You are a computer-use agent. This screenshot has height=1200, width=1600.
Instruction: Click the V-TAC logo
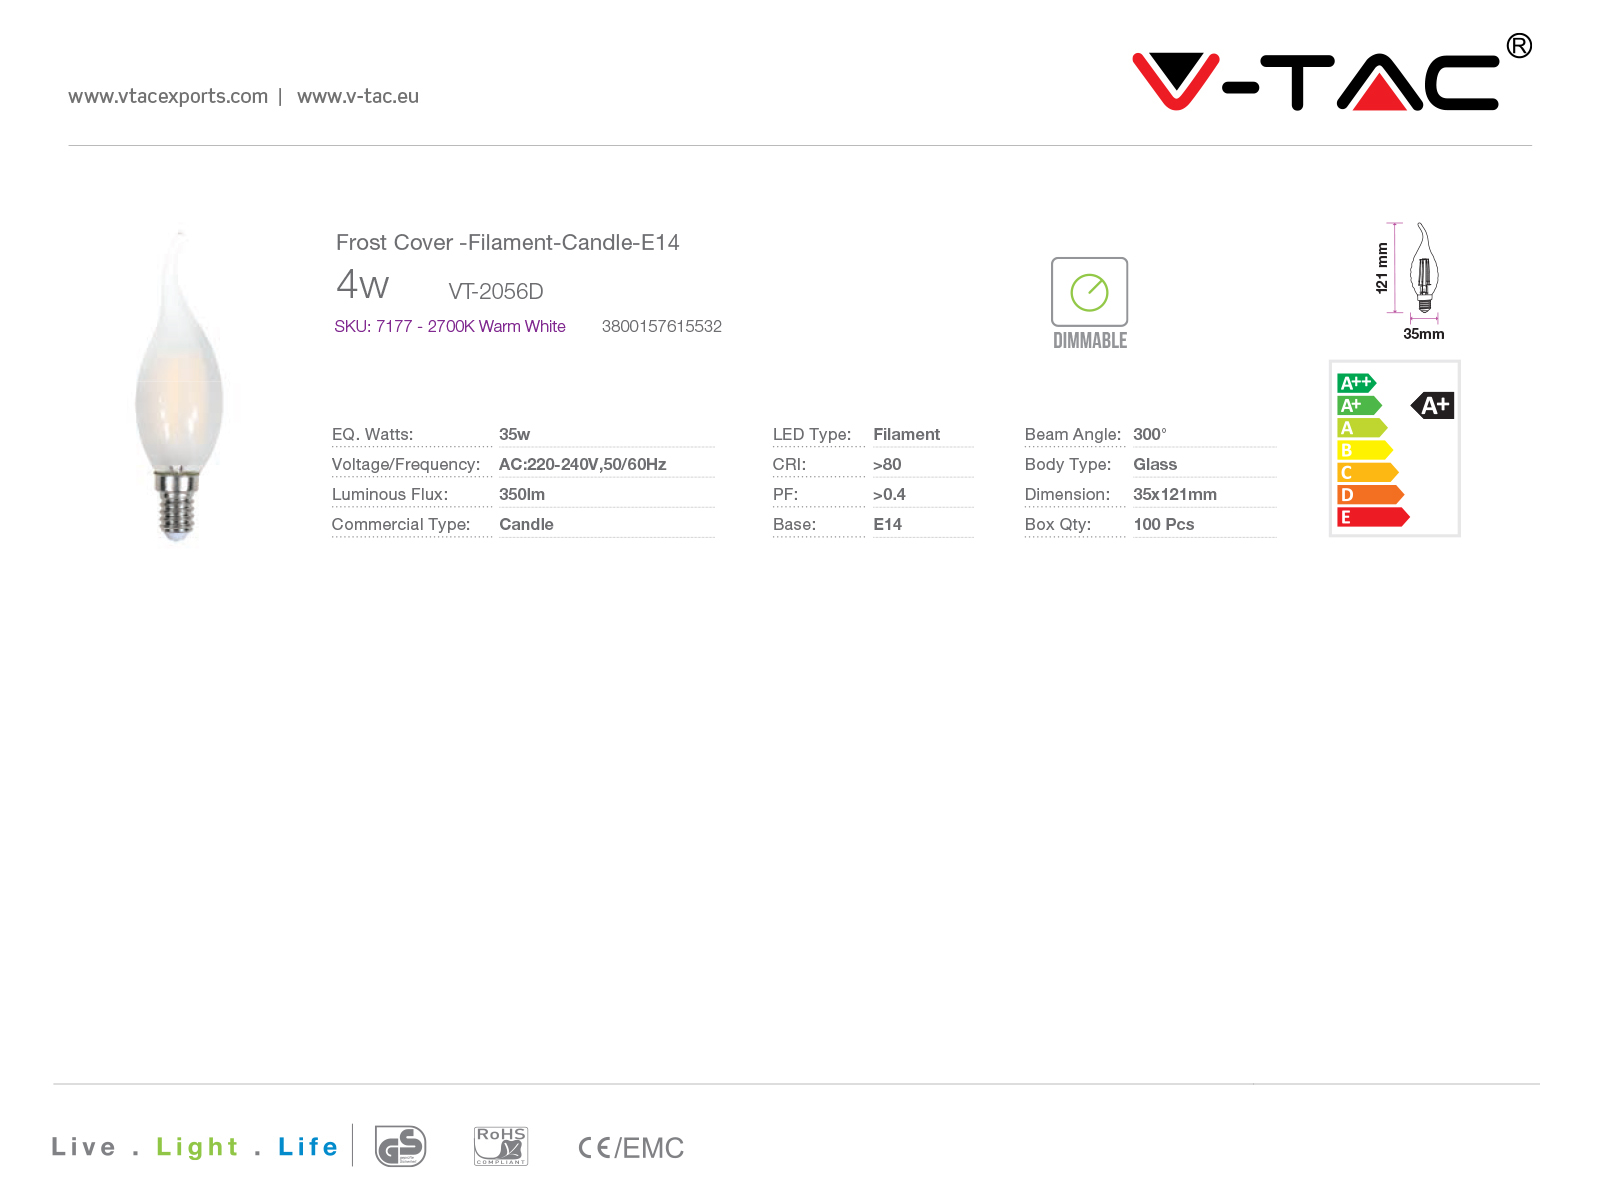1331,74
